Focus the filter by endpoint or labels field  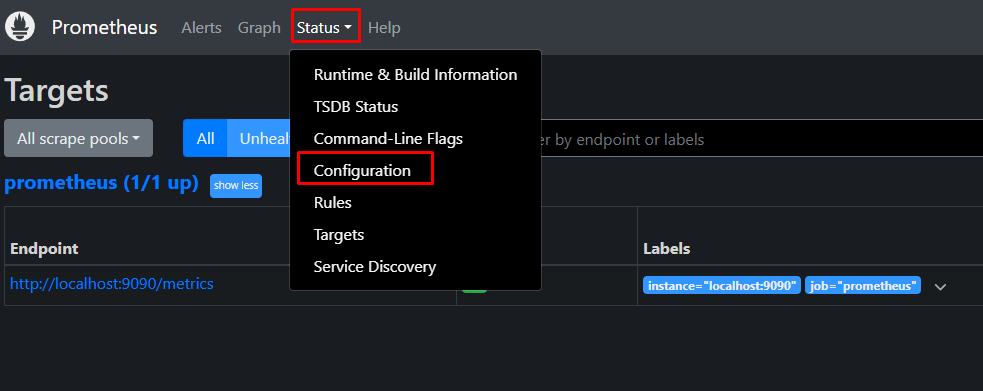(x=762, y=138)
